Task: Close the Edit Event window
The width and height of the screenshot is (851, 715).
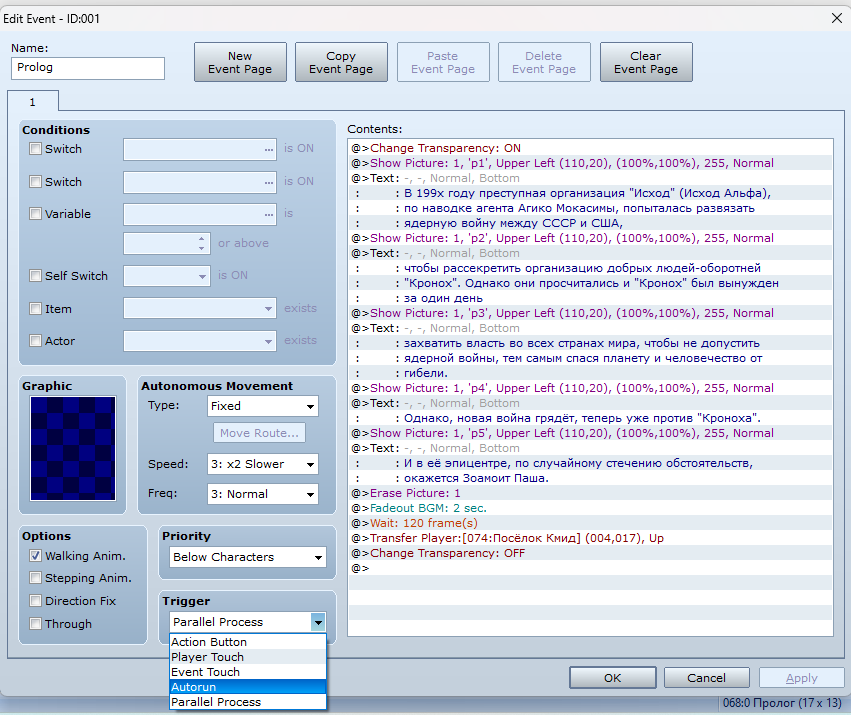Action: pos(836,18)
